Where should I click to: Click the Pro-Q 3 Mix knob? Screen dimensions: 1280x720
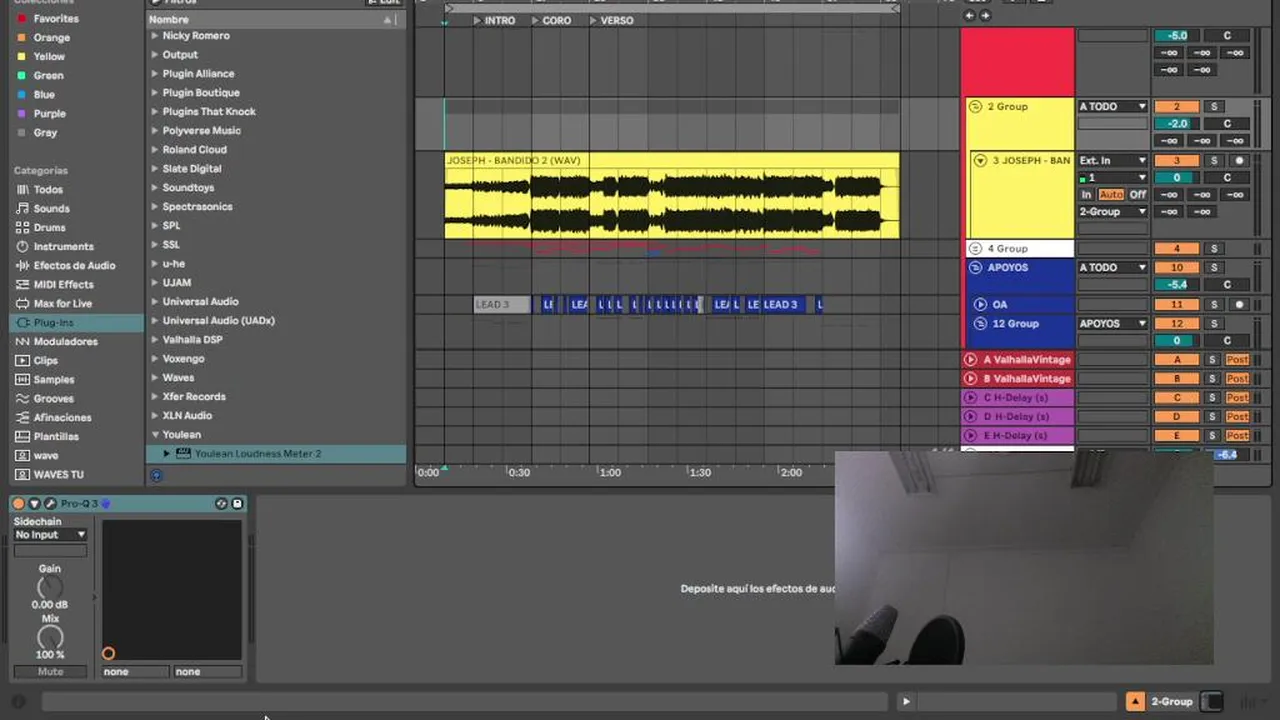[50, 638]
